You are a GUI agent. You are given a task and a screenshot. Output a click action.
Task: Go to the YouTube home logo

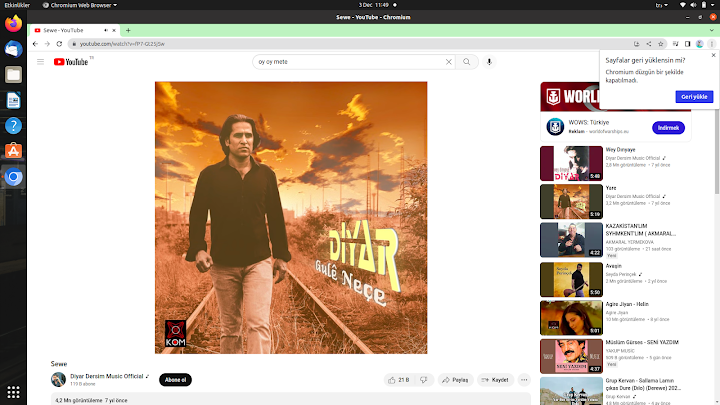tap(71, 62)
